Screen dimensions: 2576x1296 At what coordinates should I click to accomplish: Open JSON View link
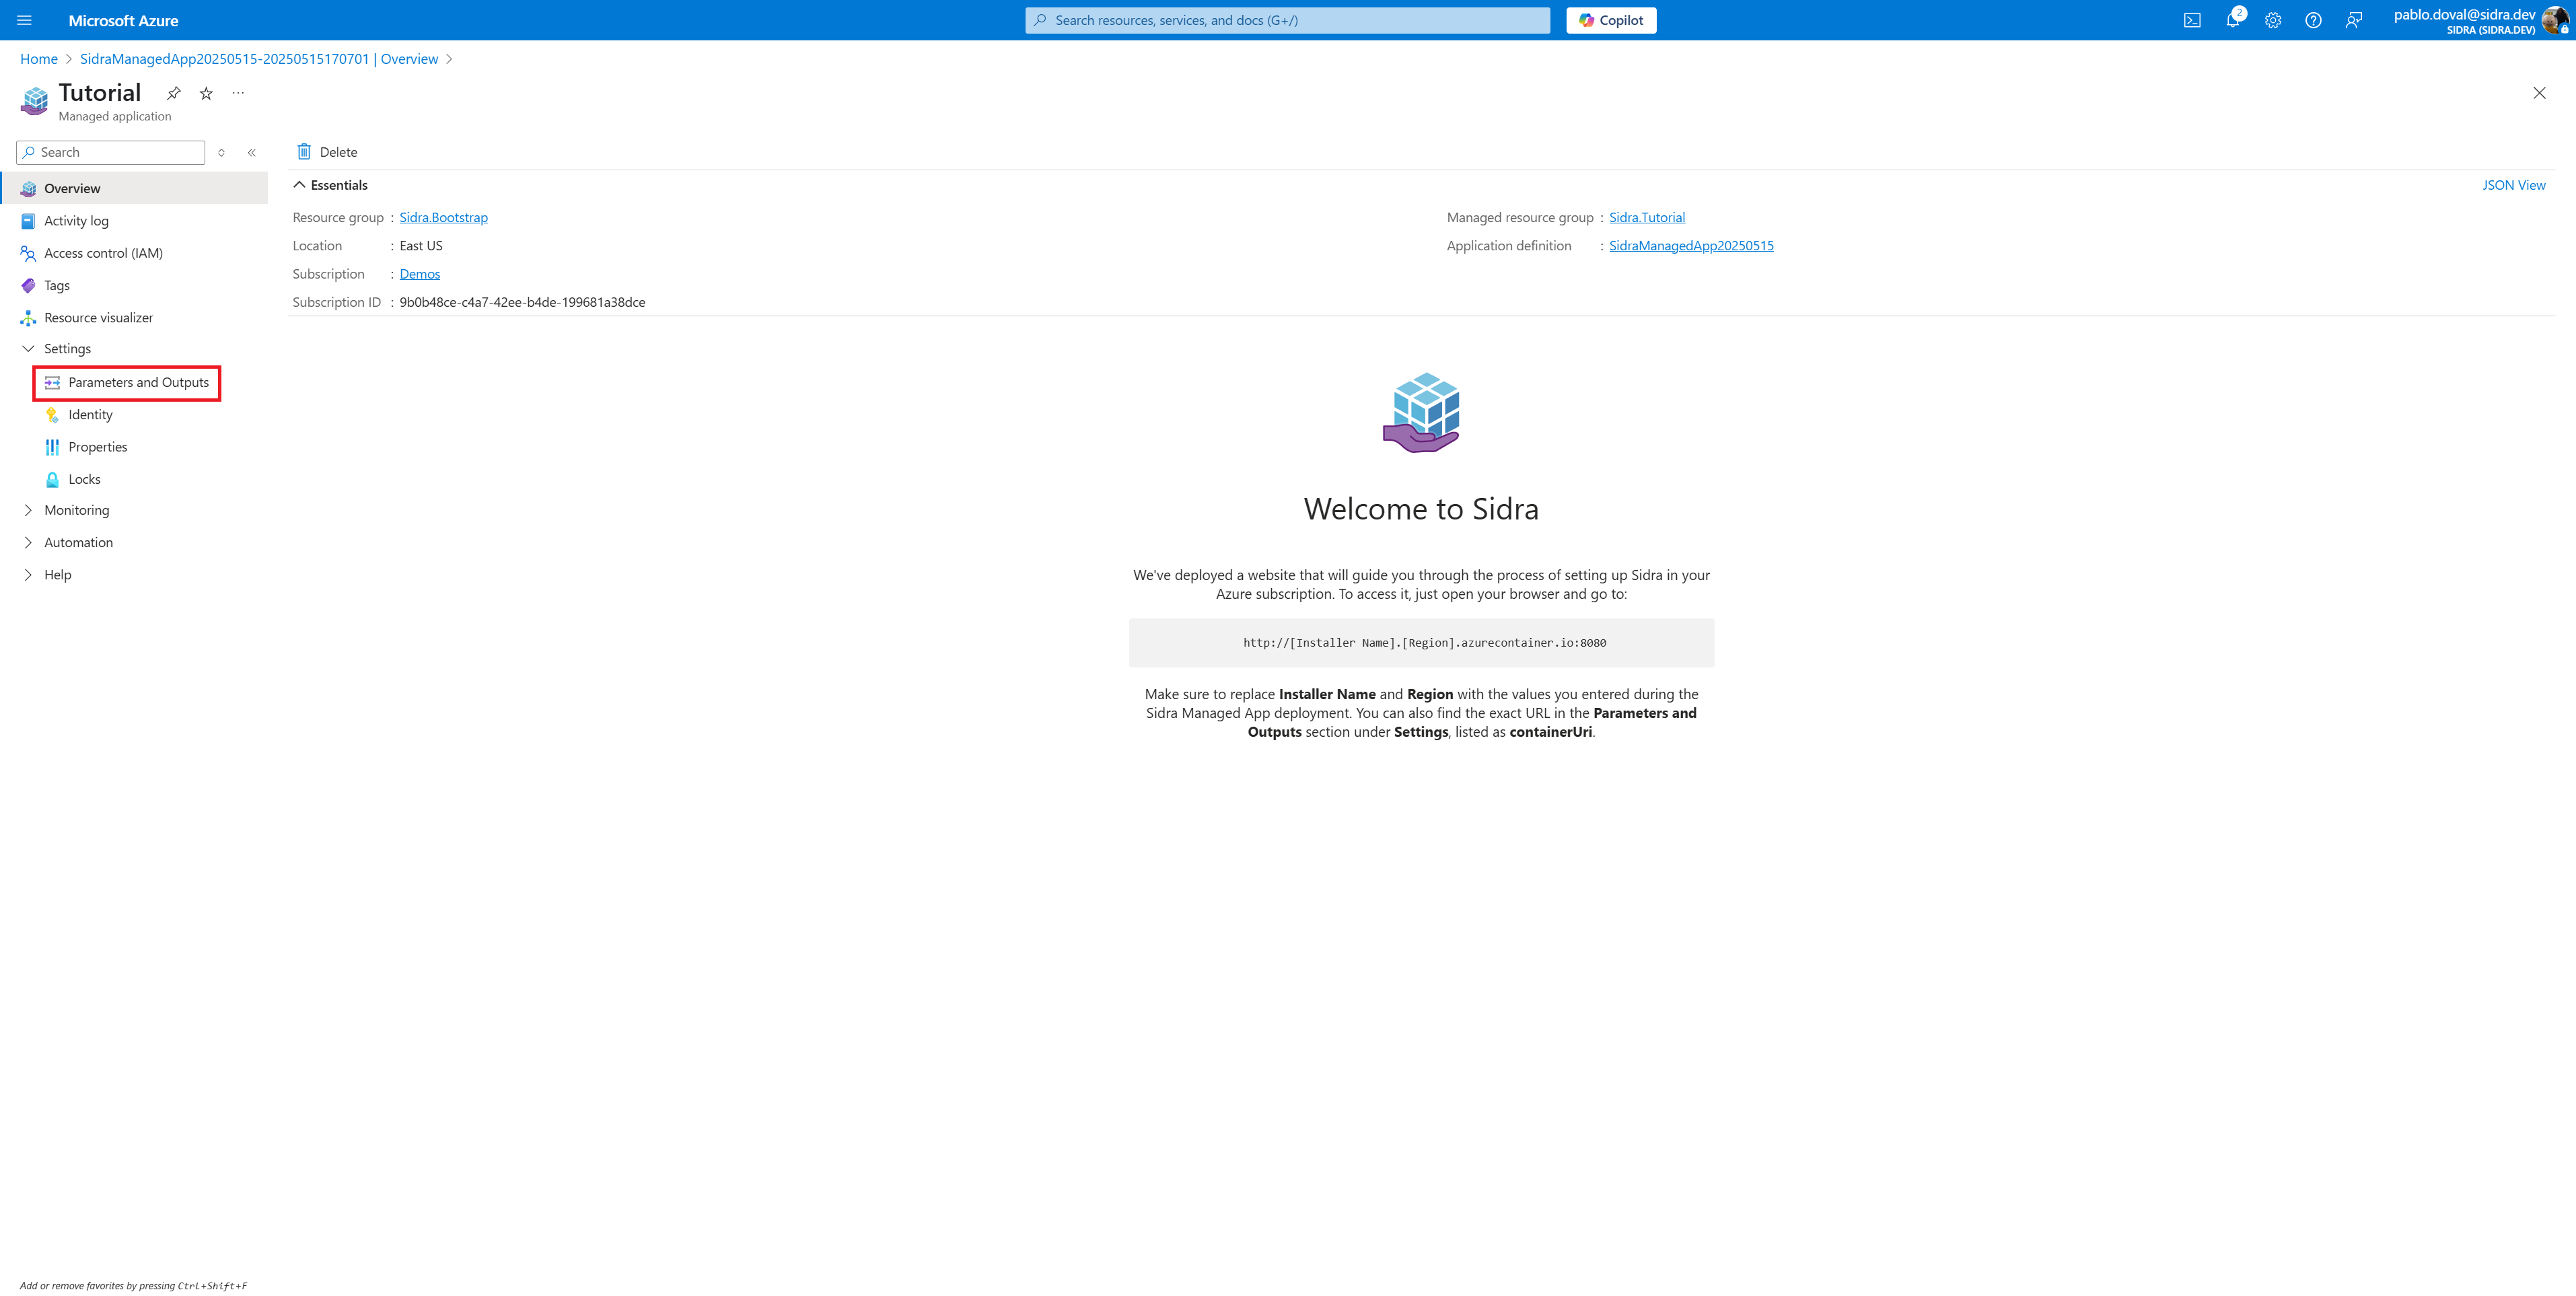click(2513, 185)
